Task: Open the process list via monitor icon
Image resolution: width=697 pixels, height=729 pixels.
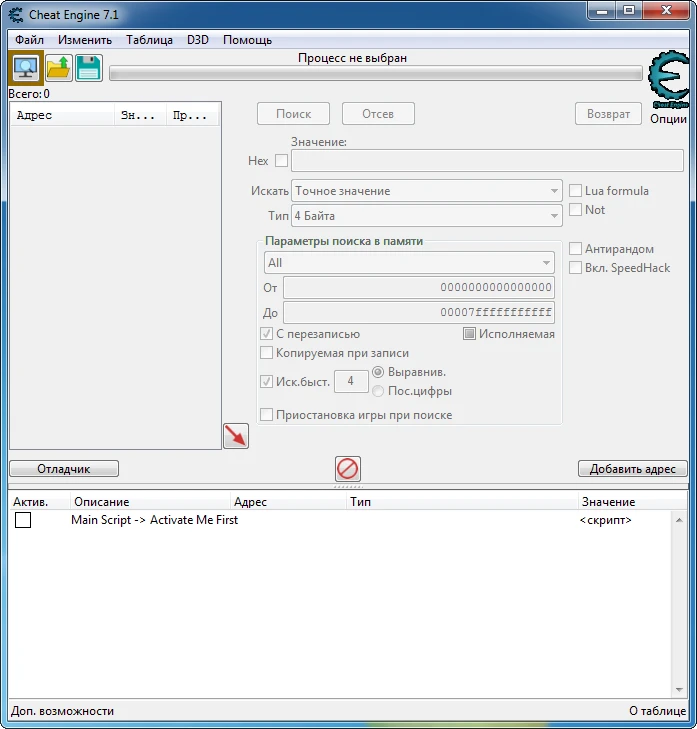Action: point(26,68)
